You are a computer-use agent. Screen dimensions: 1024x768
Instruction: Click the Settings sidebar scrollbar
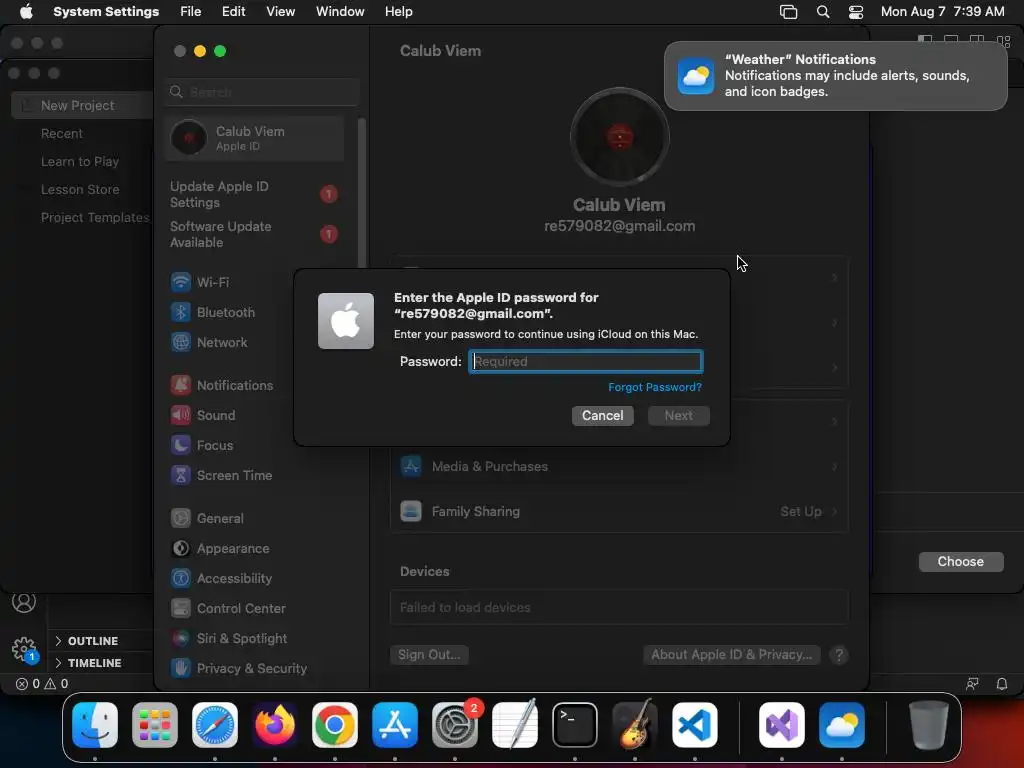[x=361, y=193]
